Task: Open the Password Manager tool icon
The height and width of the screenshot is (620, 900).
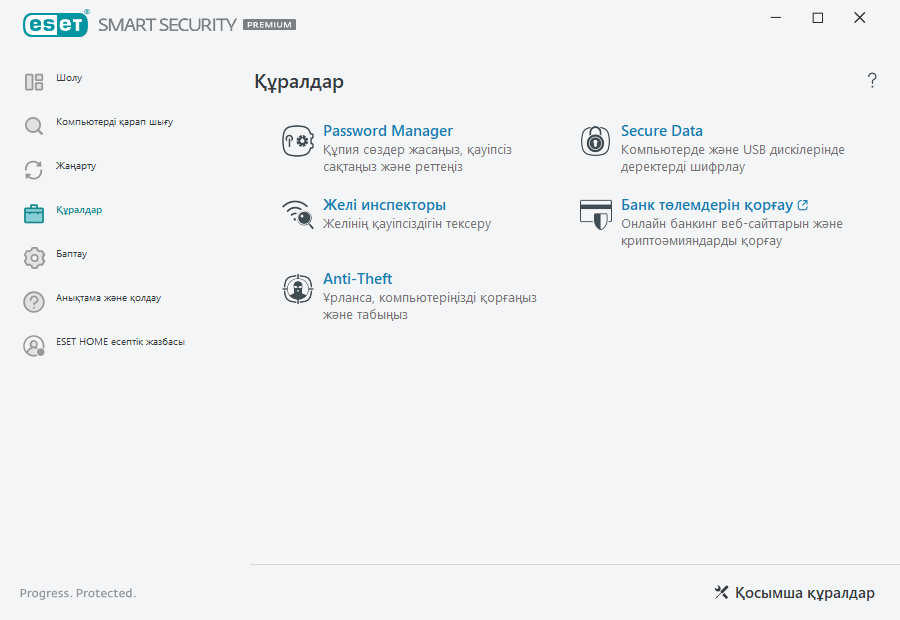Action: [297, 141]
